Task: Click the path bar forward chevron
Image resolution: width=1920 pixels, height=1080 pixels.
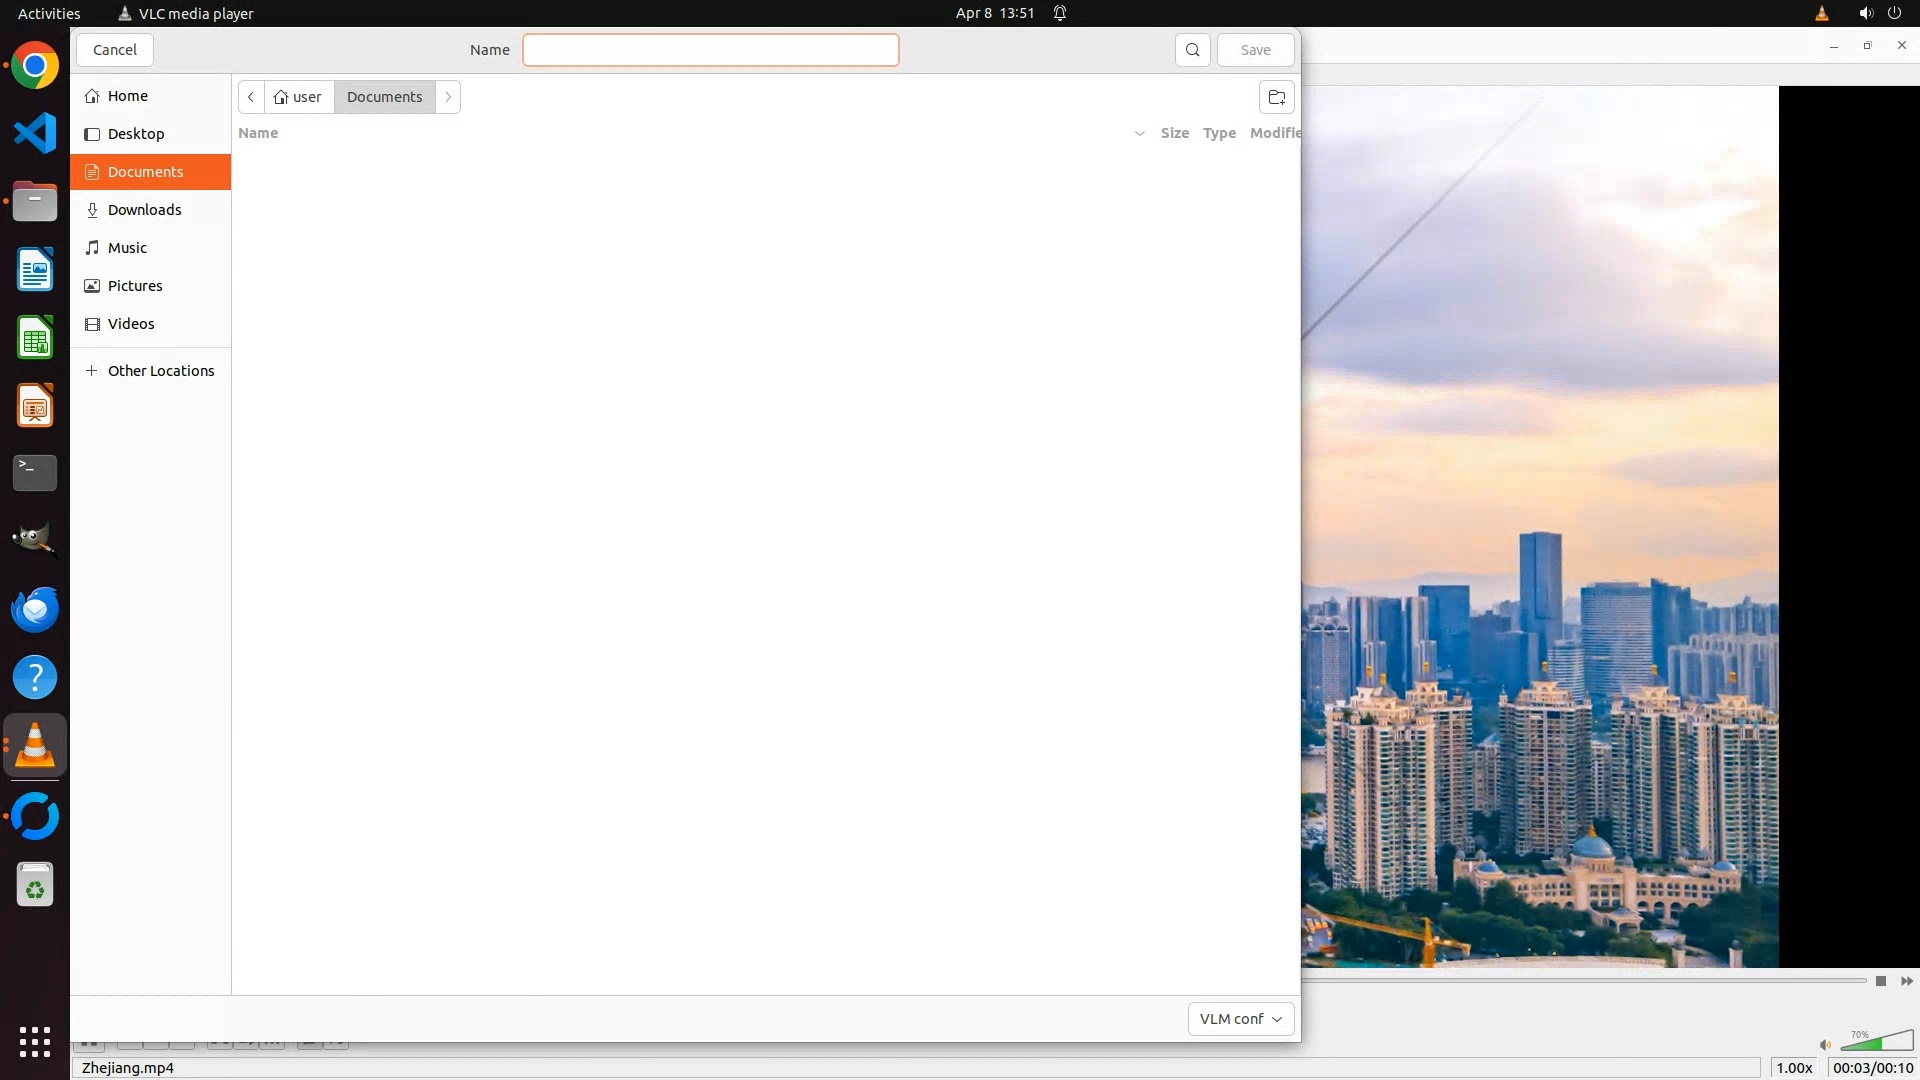Action: 448,97
